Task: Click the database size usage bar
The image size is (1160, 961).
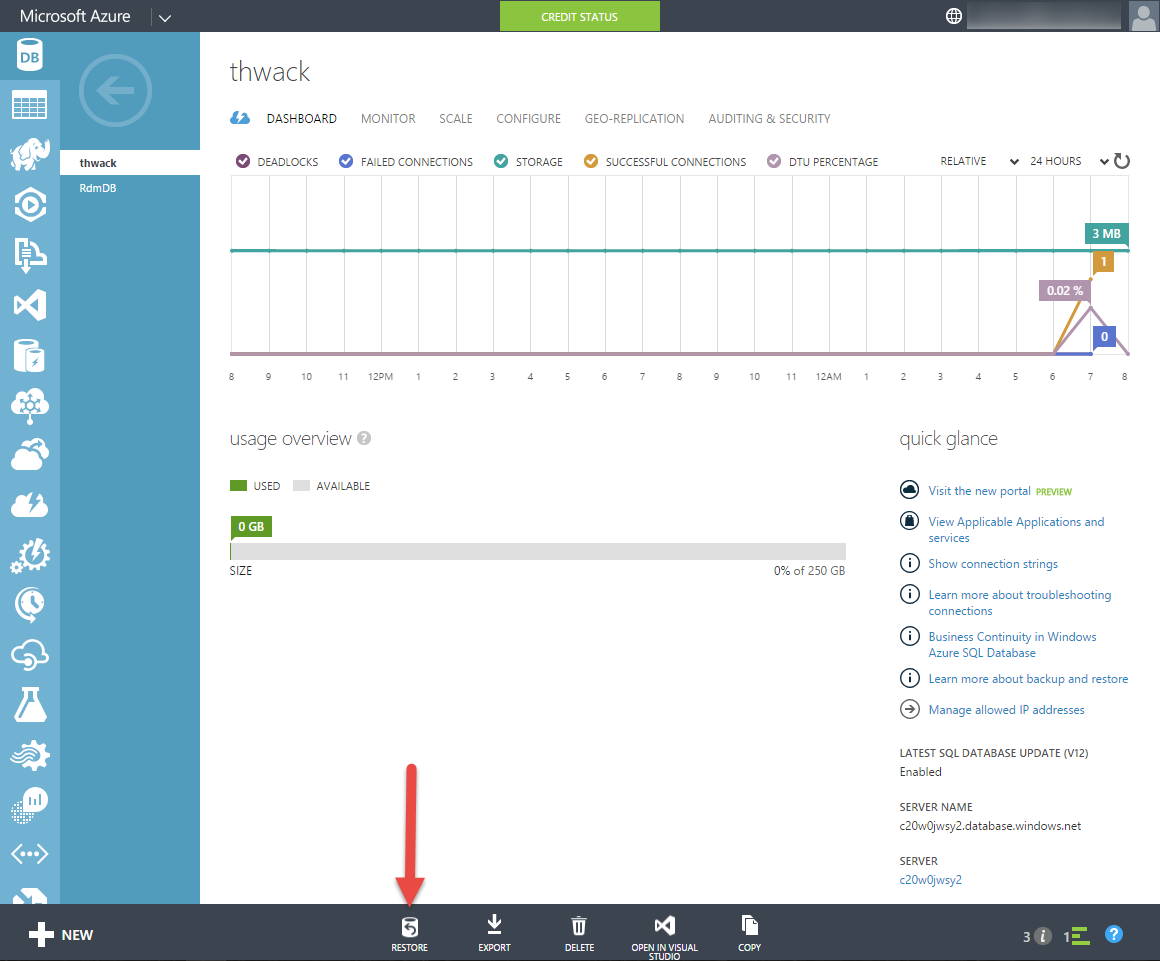Action: point(538,551)
